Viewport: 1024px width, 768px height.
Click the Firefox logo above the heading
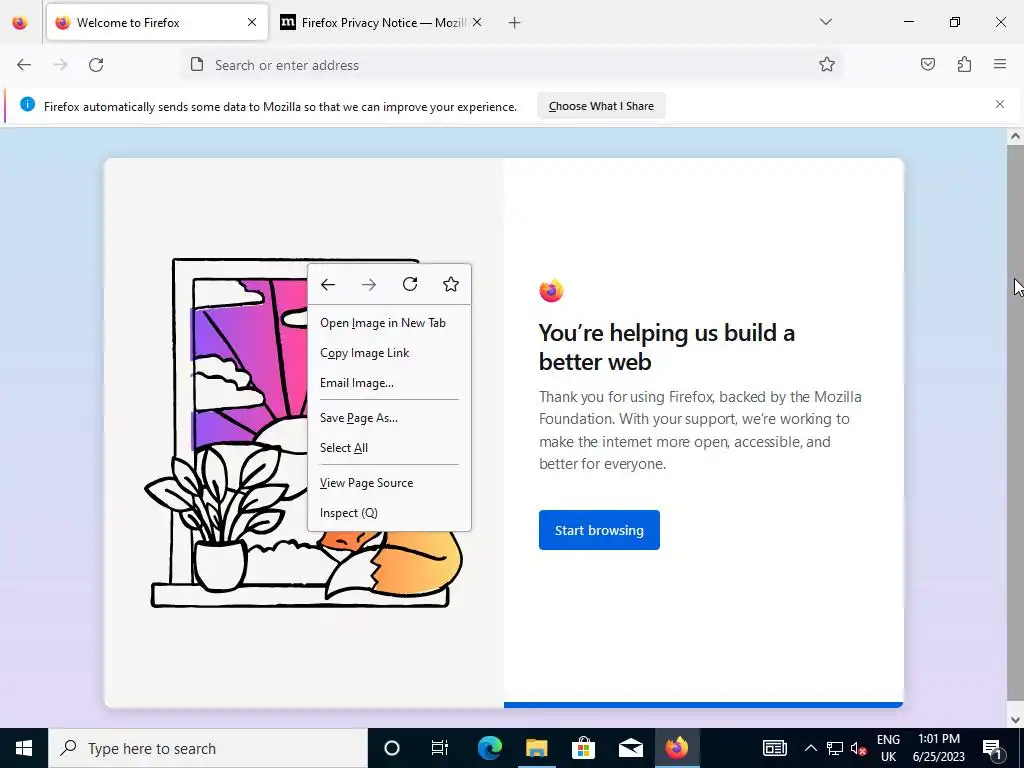(x=551, y=291)
